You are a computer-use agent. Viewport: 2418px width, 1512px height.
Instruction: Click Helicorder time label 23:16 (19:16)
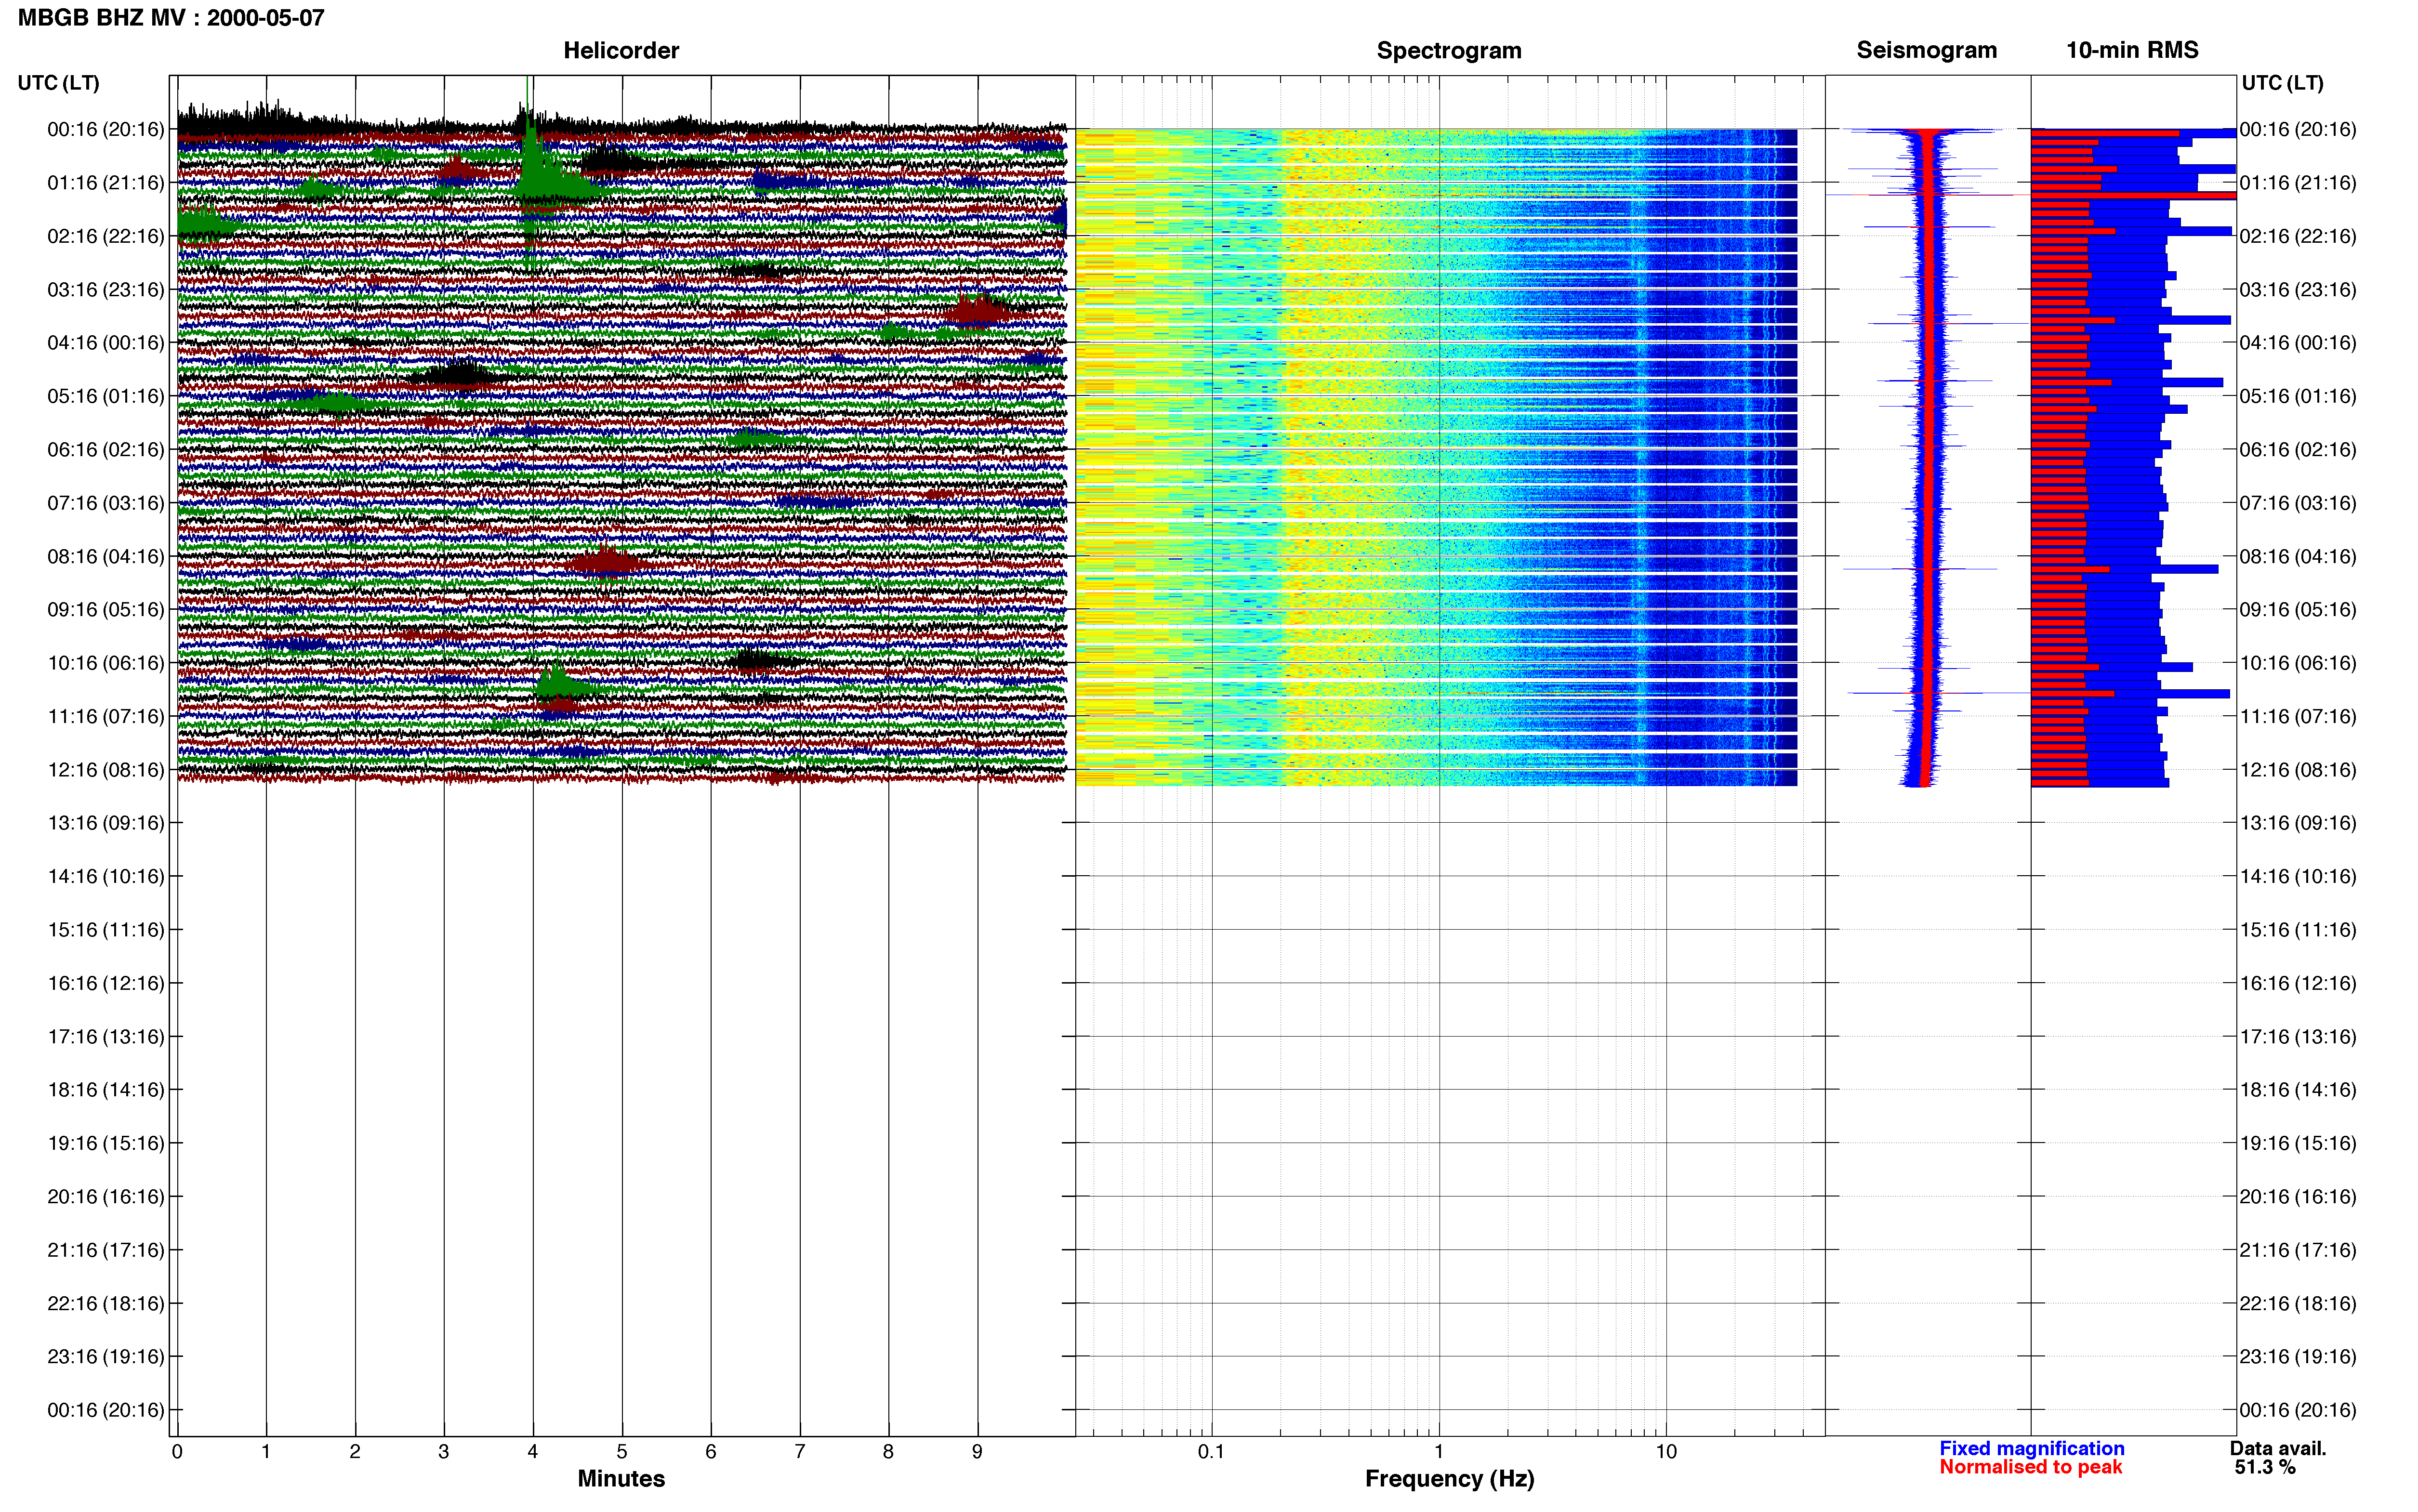coord(105,1357)
